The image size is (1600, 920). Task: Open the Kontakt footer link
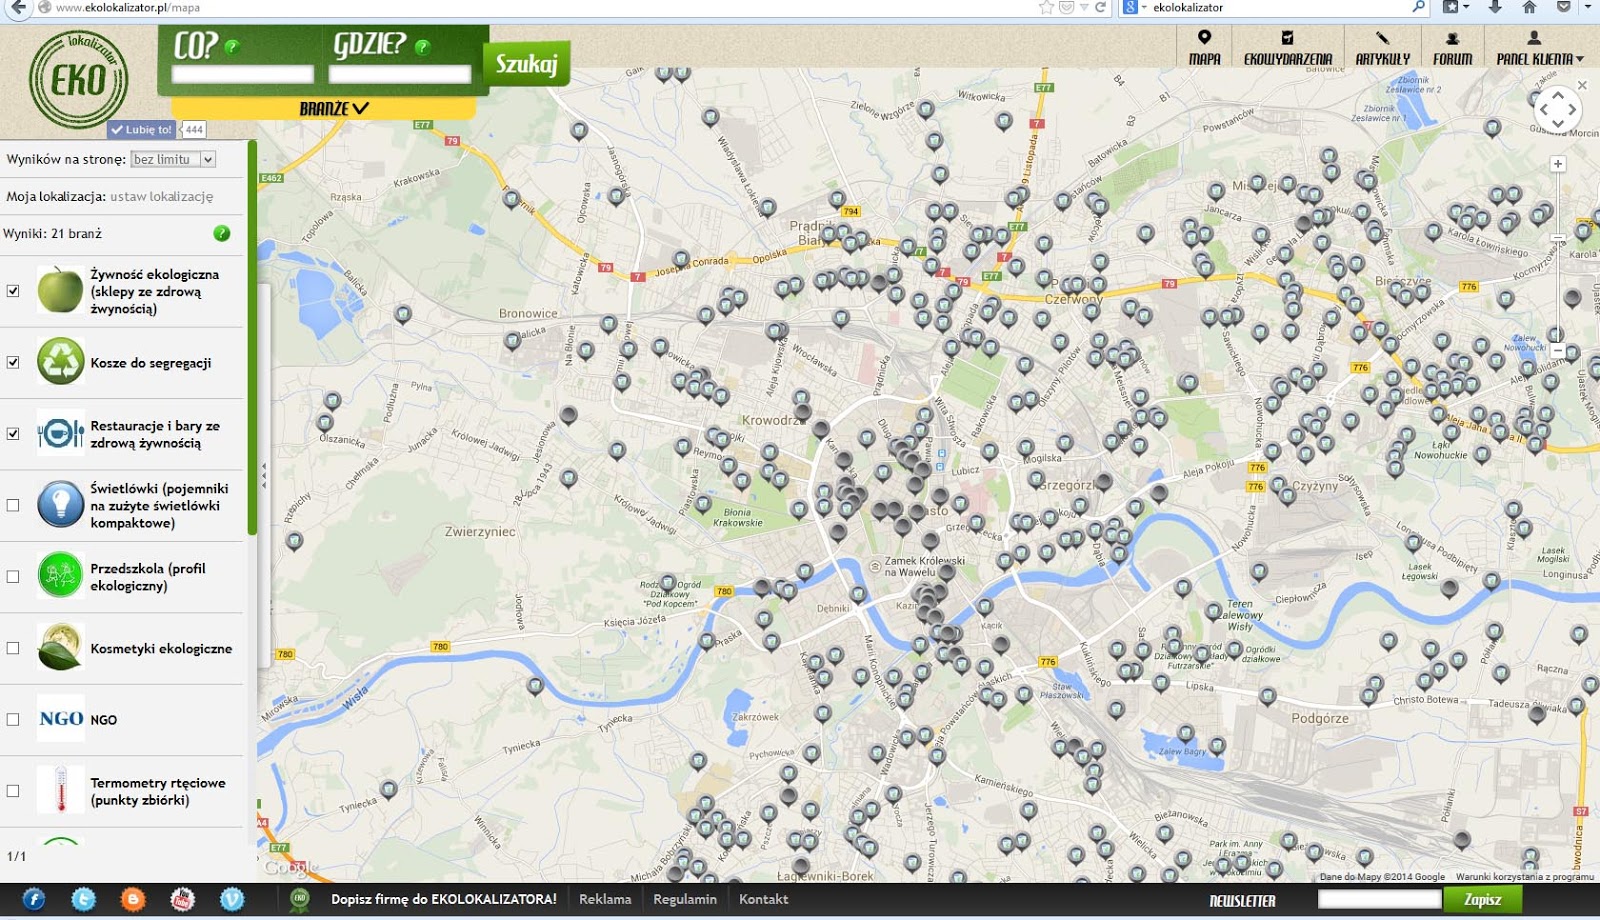tap(763, 899)
